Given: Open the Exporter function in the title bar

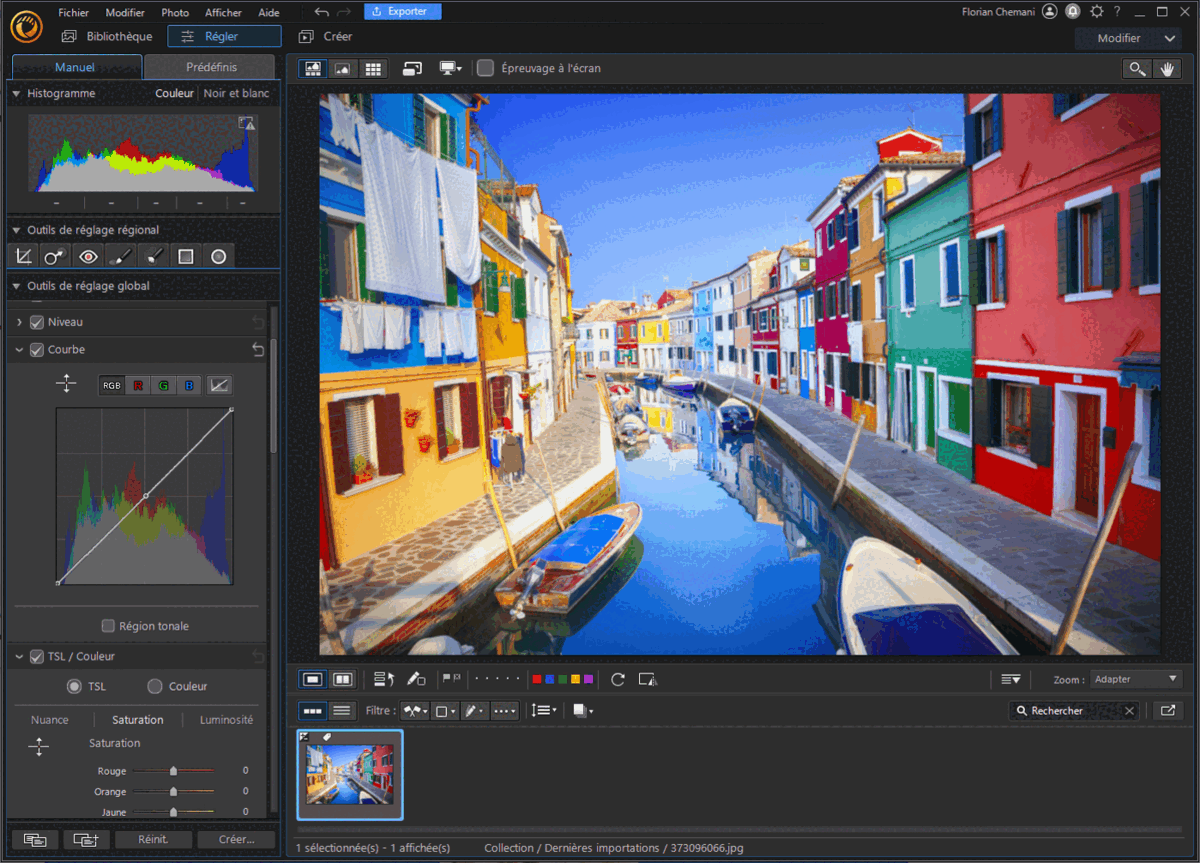Looking at the screenshot, I should [402, 11].
